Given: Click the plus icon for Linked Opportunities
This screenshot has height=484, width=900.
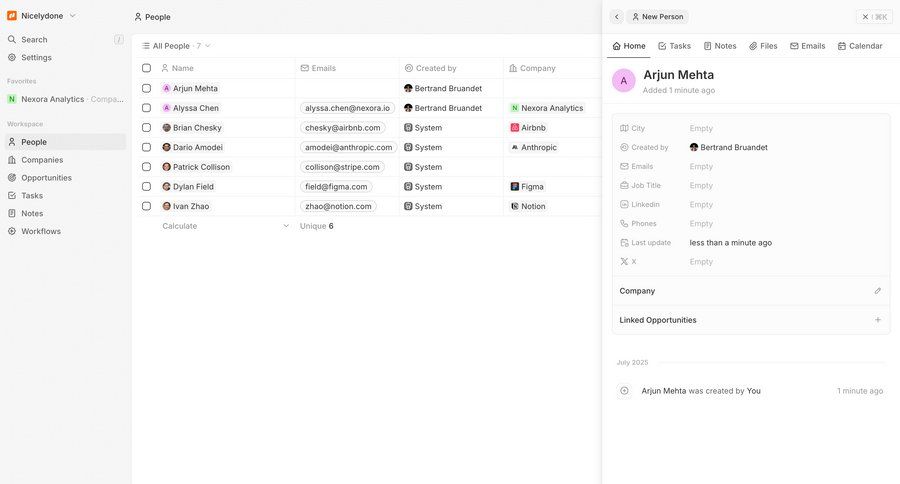Looking at the screenshot, I should pyautogui.click(x=878, y=320).
